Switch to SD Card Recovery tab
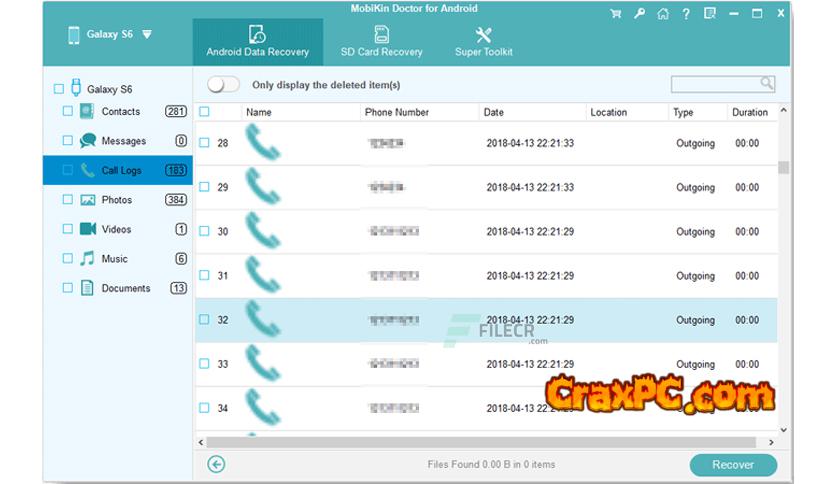 [381, 42]
